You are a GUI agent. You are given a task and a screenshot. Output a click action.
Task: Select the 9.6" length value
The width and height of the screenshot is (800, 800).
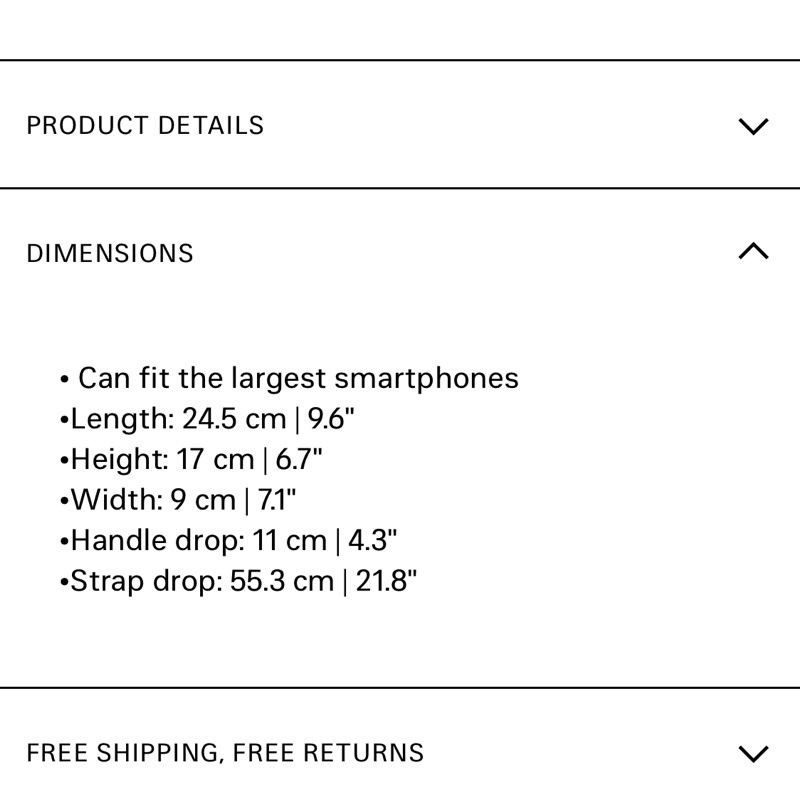click(x=328, y=419)
